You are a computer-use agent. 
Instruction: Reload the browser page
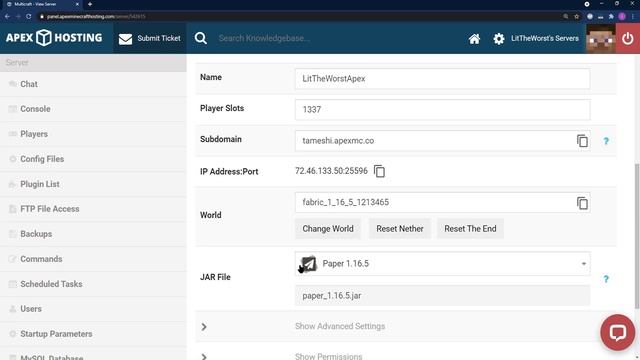(x=29, y=16)
